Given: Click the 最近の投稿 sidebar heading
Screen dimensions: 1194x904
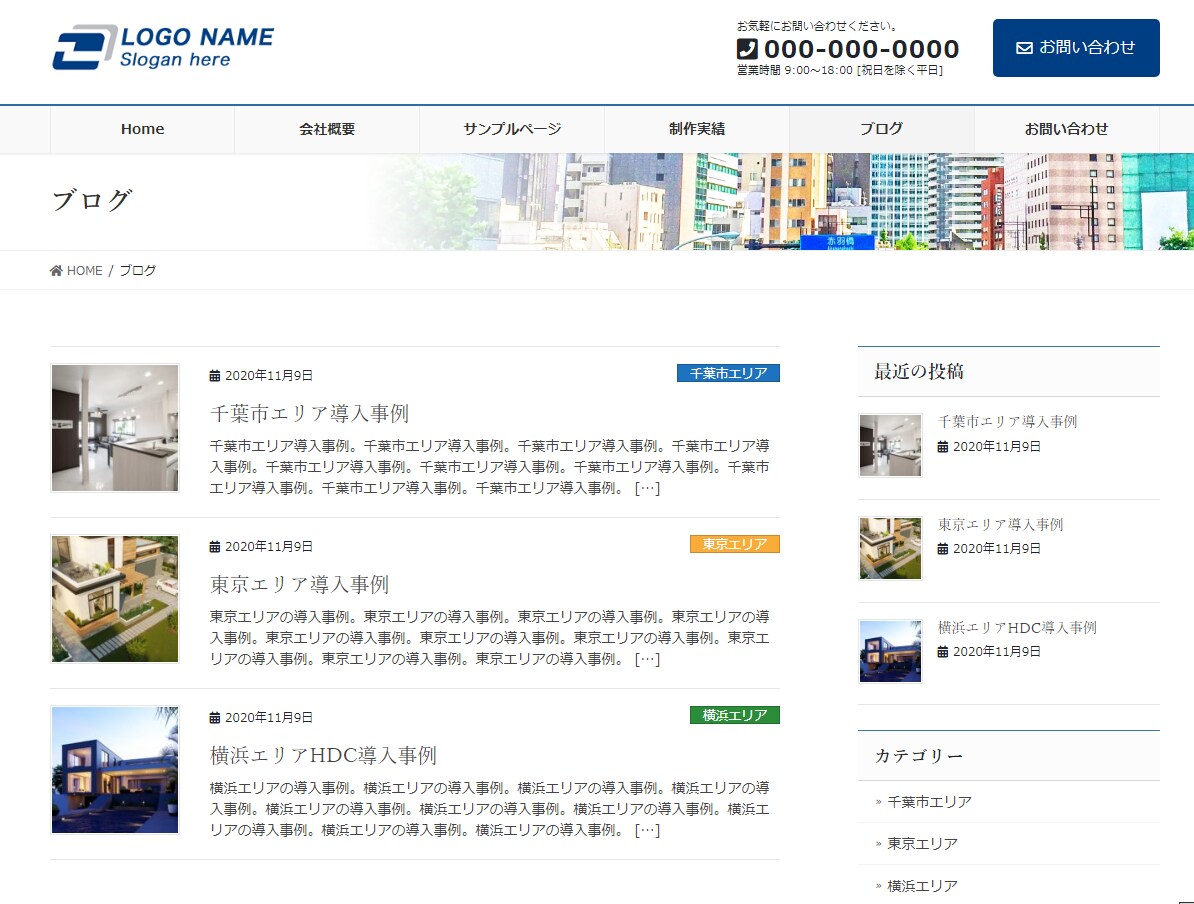Looking at the screenshot, I should (919, 372).
